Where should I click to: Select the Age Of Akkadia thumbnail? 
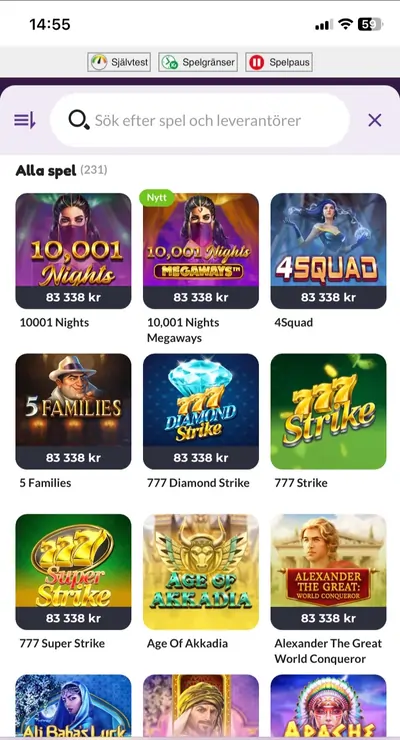200,572
